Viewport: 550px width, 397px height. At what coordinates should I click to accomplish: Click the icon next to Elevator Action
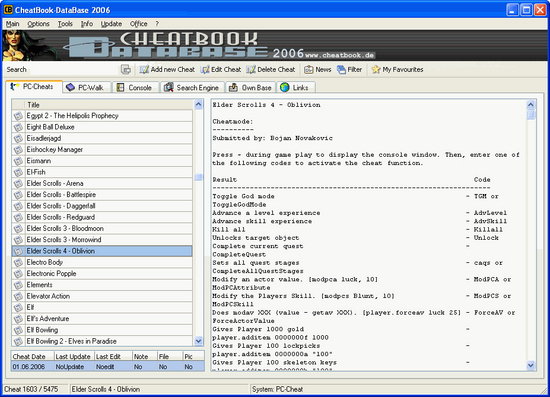tap(18, 296)
